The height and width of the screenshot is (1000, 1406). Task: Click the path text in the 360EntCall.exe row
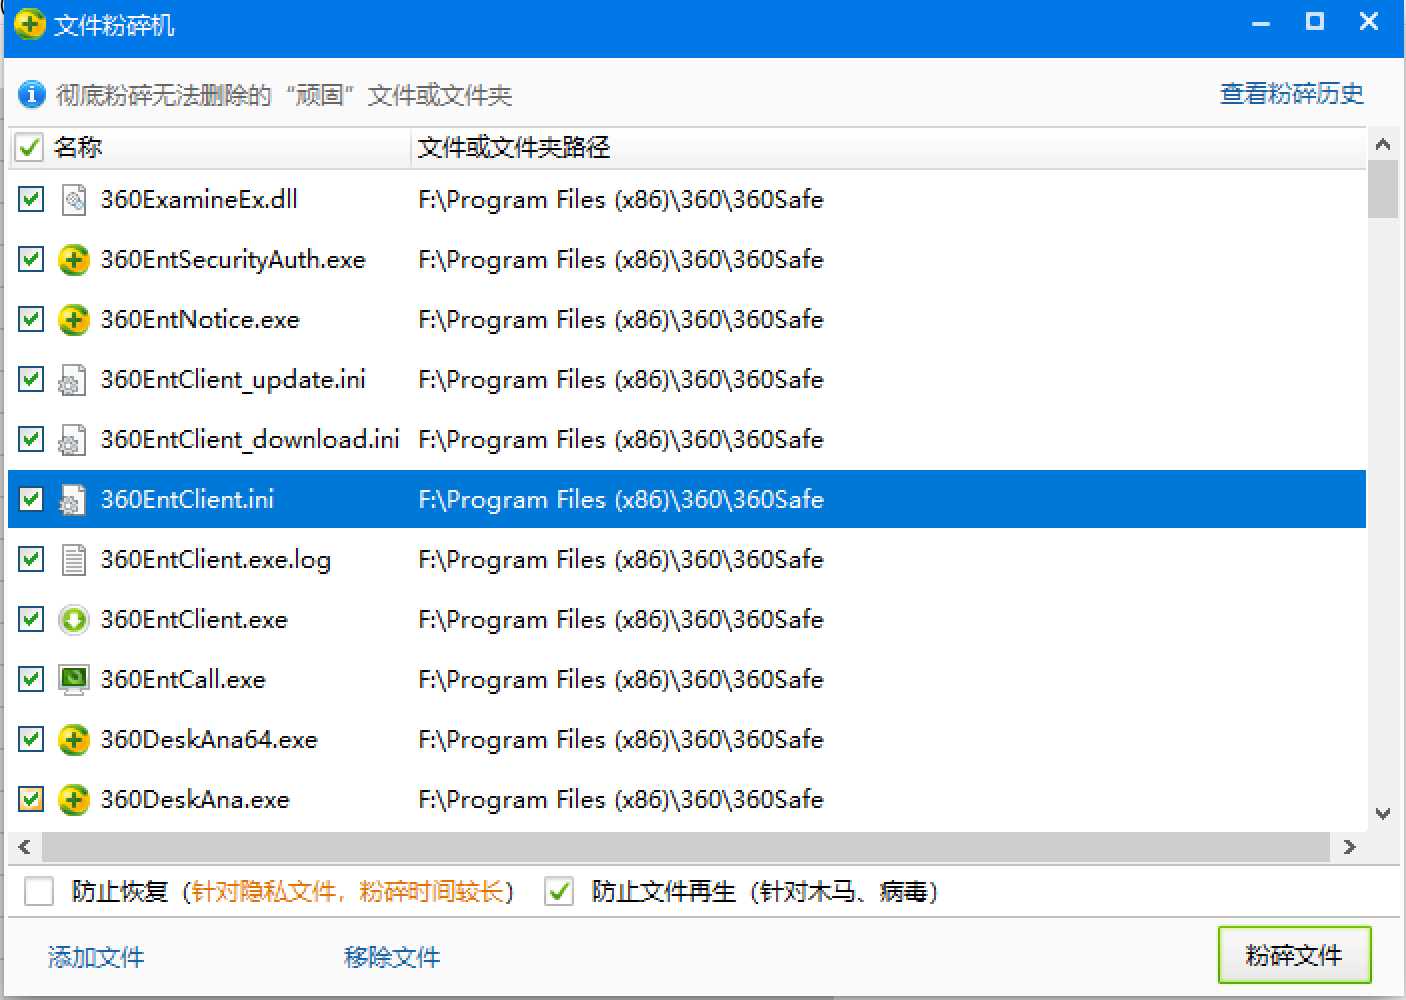click(x=621, y=680)
